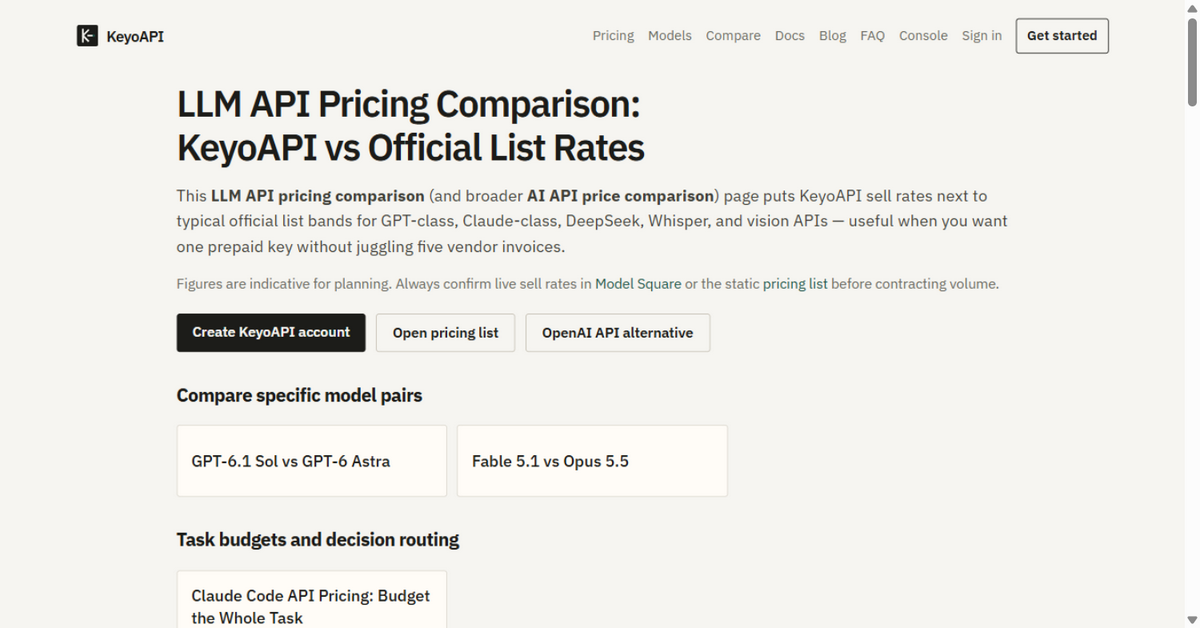Viewport: 1200px width, 628px height.
Task: Open the Console link
Action: [923, 36]
